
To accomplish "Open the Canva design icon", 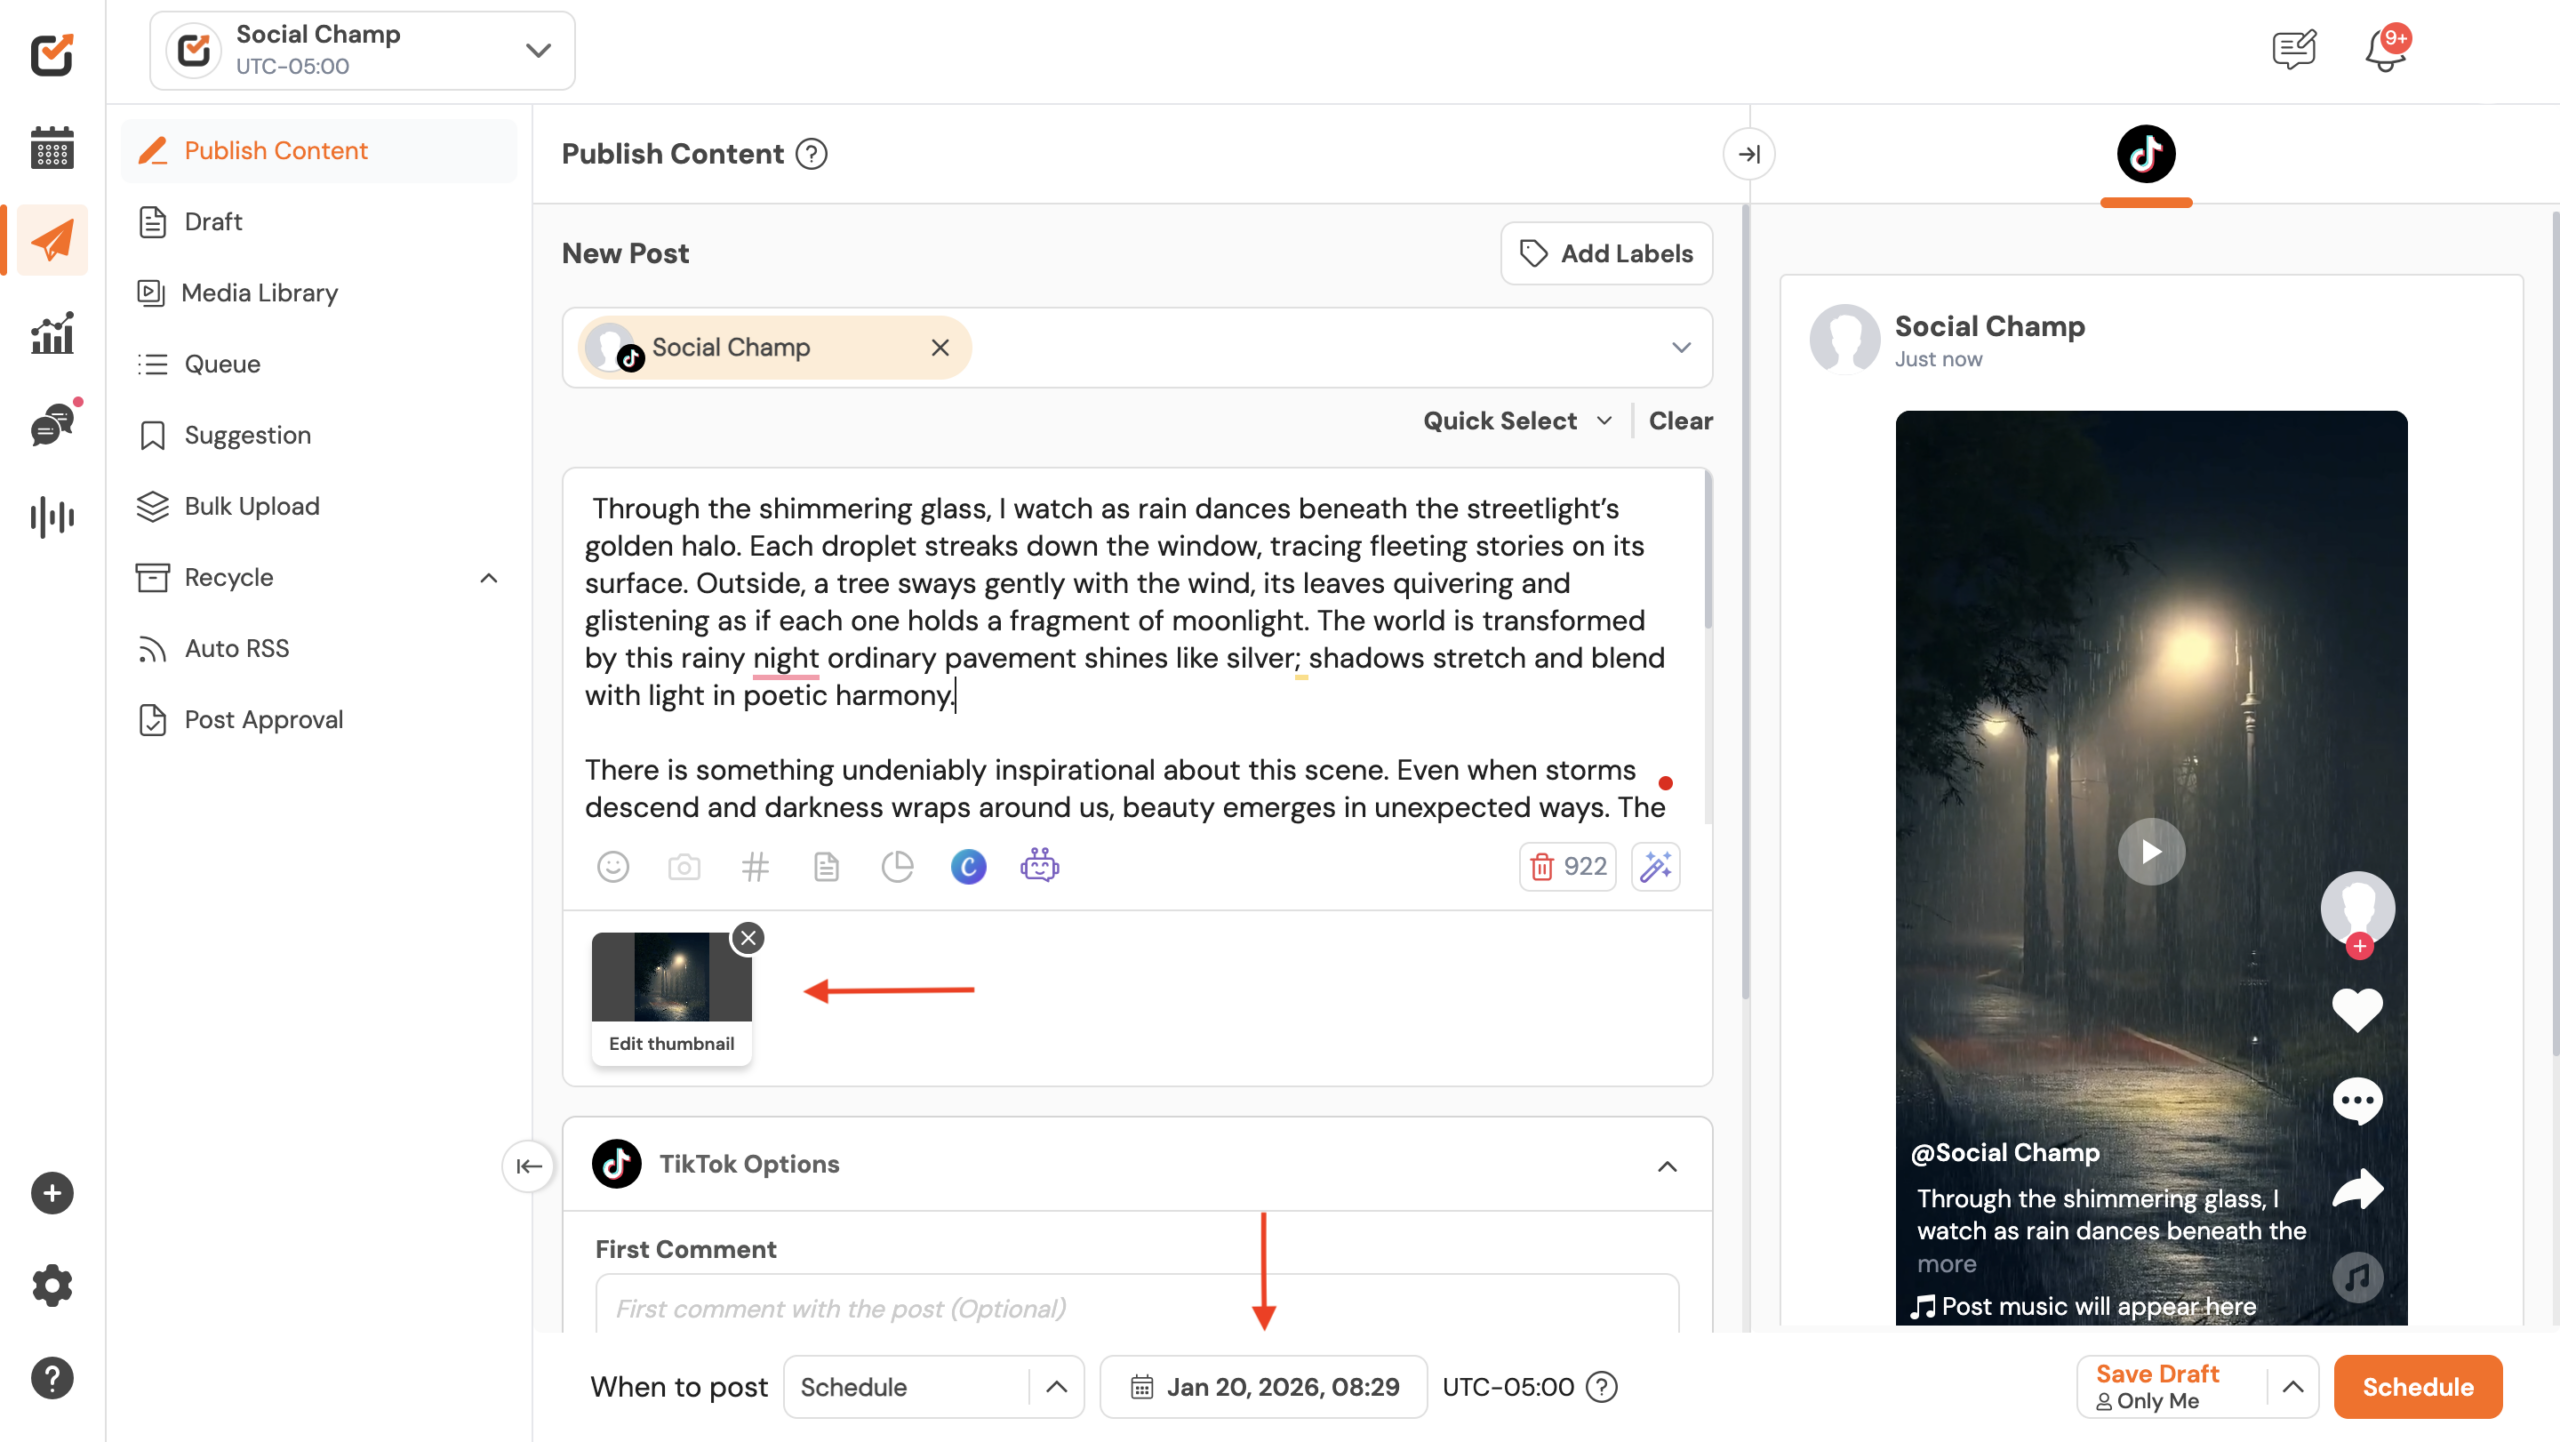I will click(x=968, y=866).
